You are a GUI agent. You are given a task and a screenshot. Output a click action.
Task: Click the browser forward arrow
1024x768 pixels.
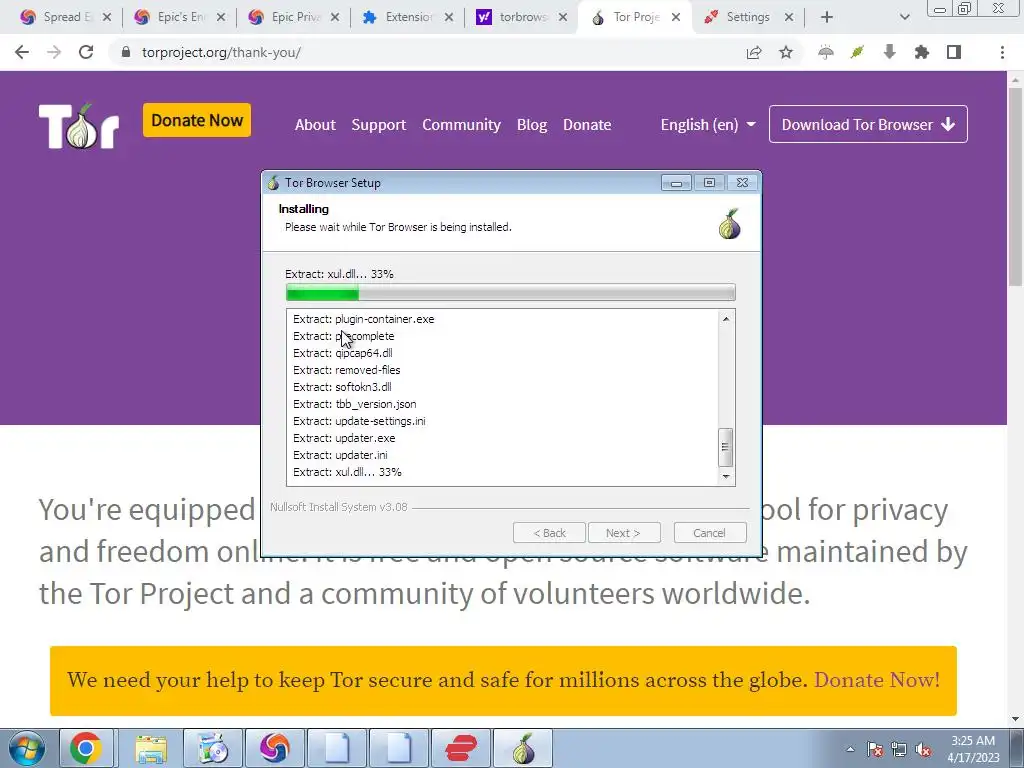pos(54,52)
